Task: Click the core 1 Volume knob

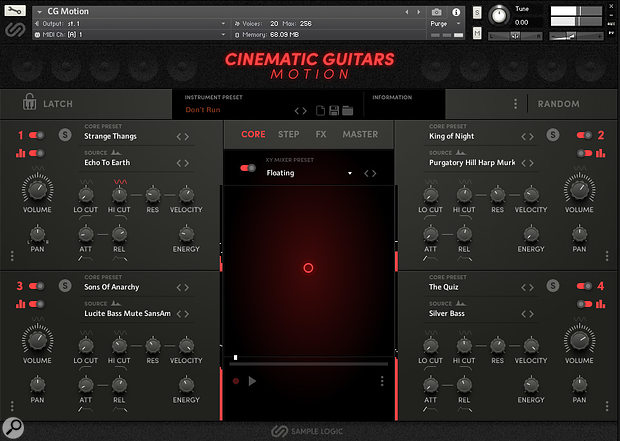Action: (x=37, y=189)
